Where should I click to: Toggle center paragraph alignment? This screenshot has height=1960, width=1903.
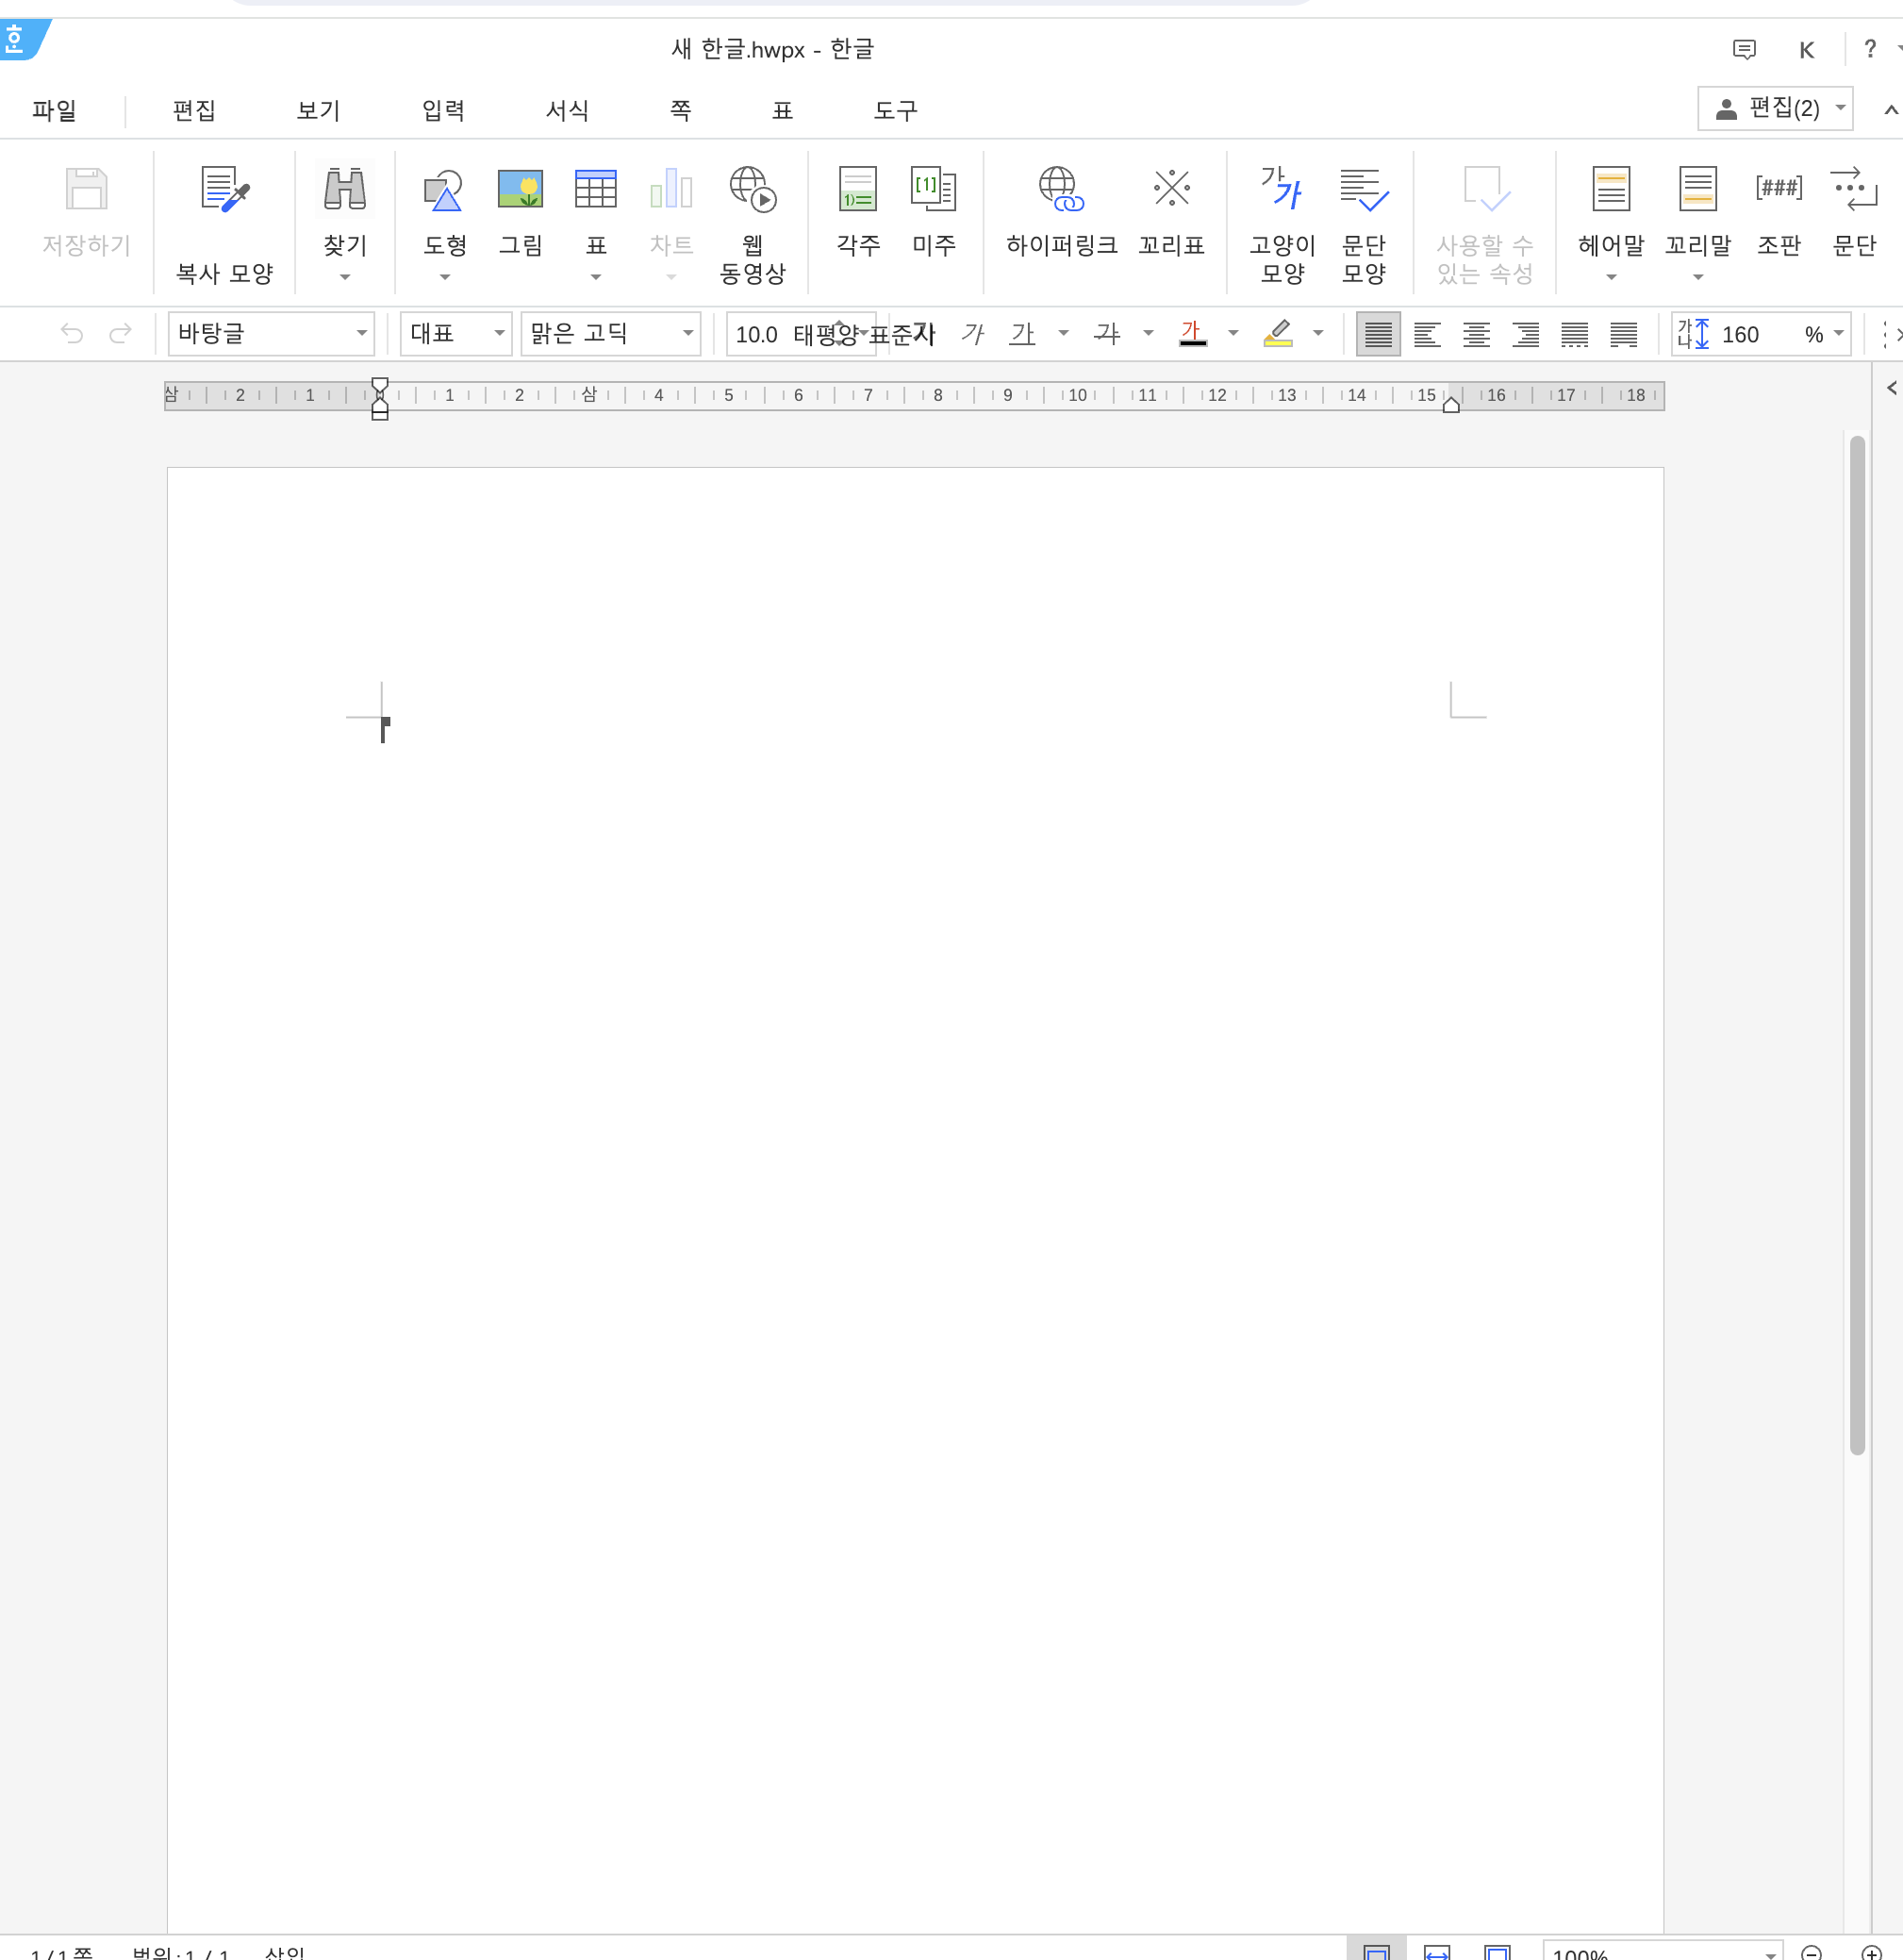pos(1476,334)
